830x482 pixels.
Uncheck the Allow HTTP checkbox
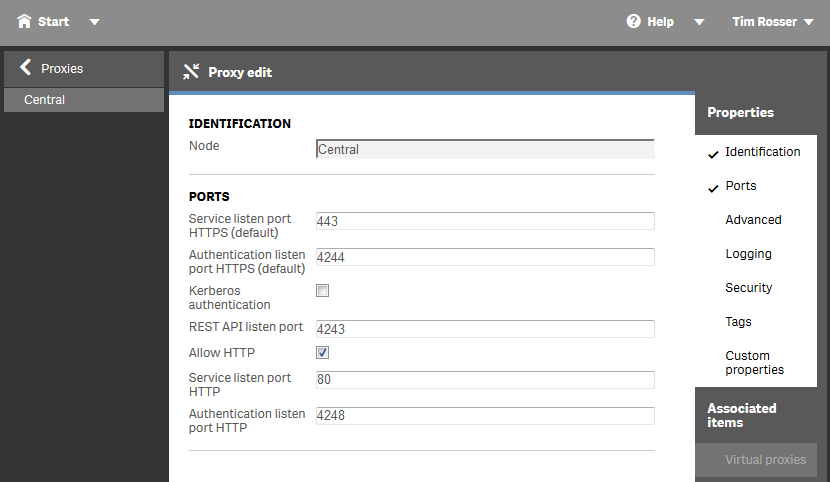322,352
